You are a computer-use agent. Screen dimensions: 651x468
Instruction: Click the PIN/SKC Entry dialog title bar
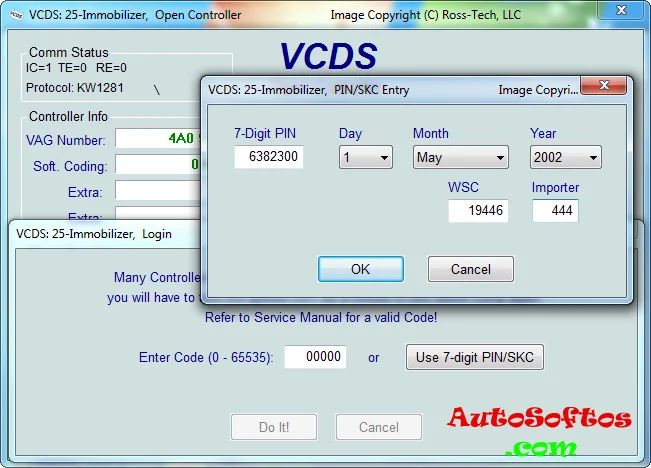pyautogui.click(x=350, y=90)
